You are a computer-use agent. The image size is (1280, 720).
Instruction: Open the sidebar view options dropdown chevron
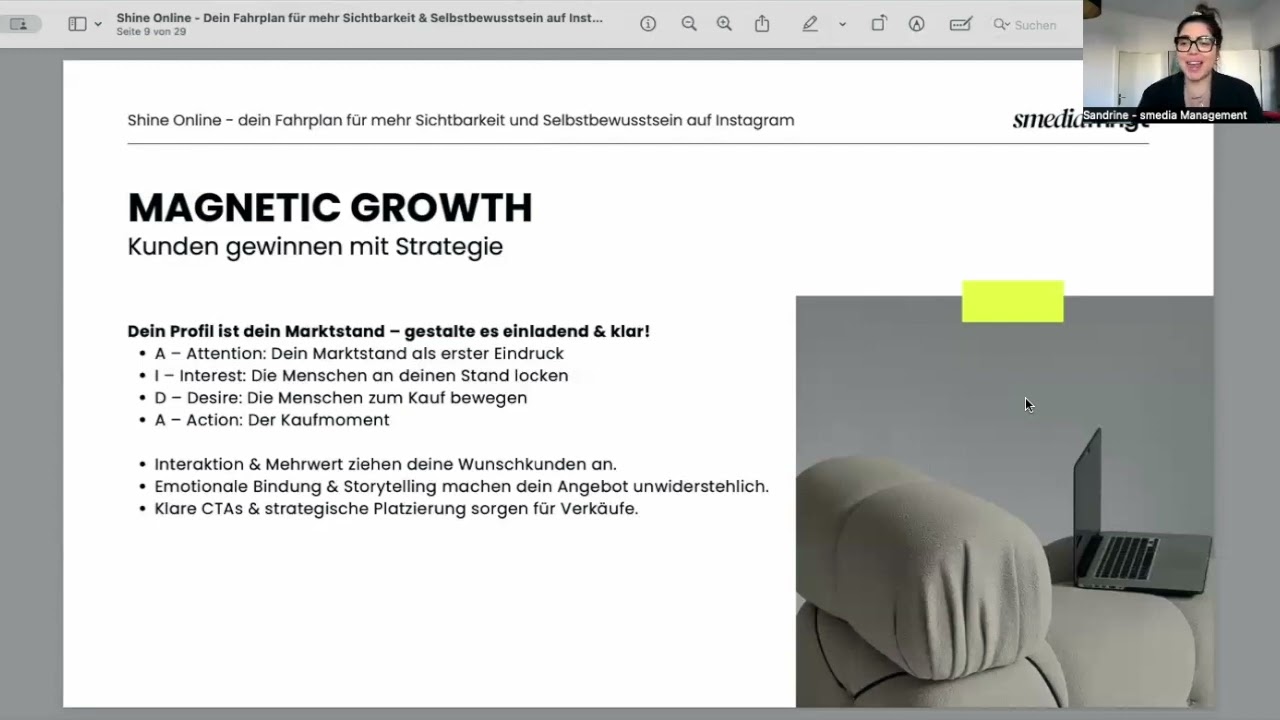(98, 24)
